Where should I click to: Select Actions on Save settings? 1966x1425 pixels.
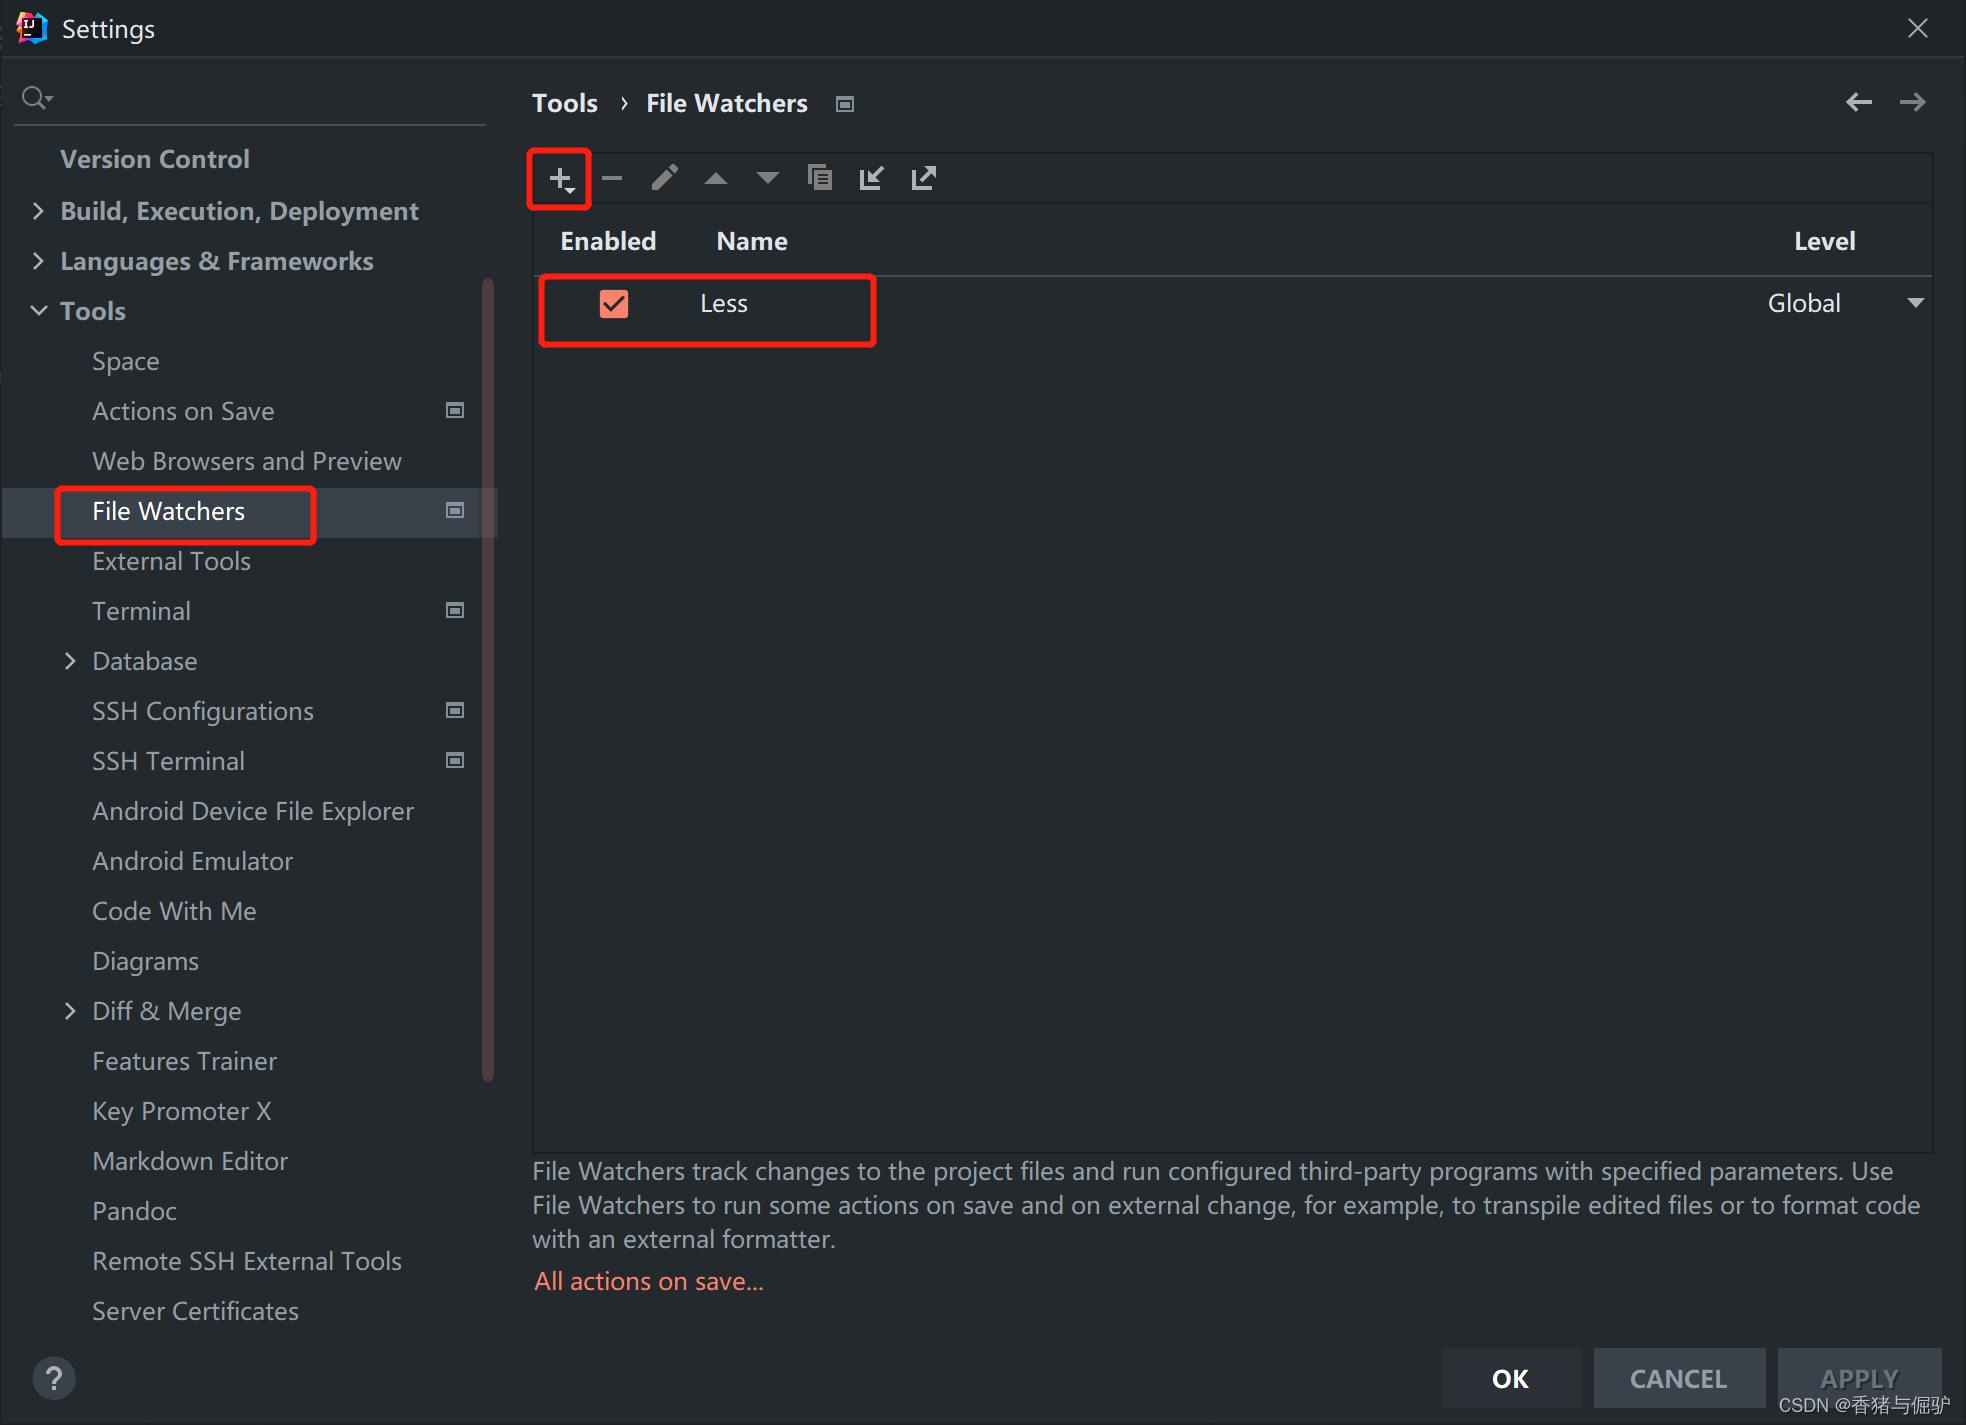(183, 411)
